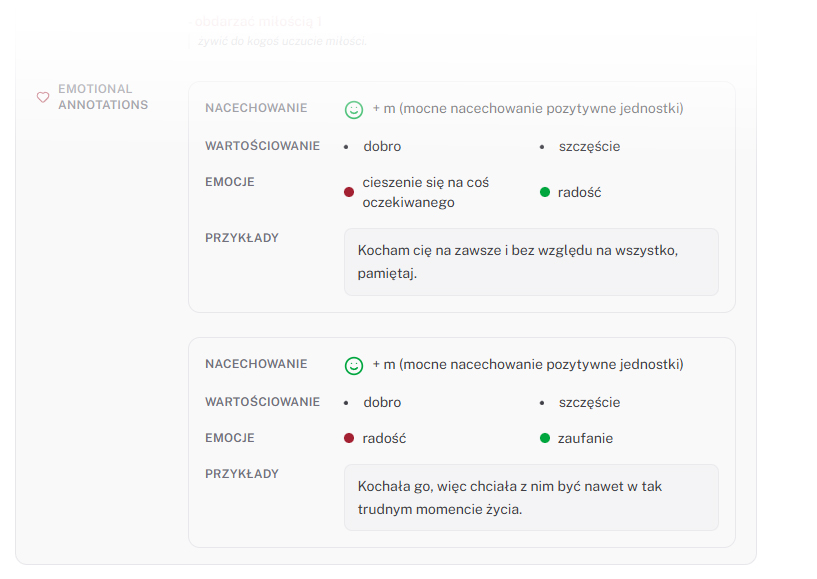Click the green smiley in second annotation card
This screenshot has width=817, height=579.
tap(354, 365)
